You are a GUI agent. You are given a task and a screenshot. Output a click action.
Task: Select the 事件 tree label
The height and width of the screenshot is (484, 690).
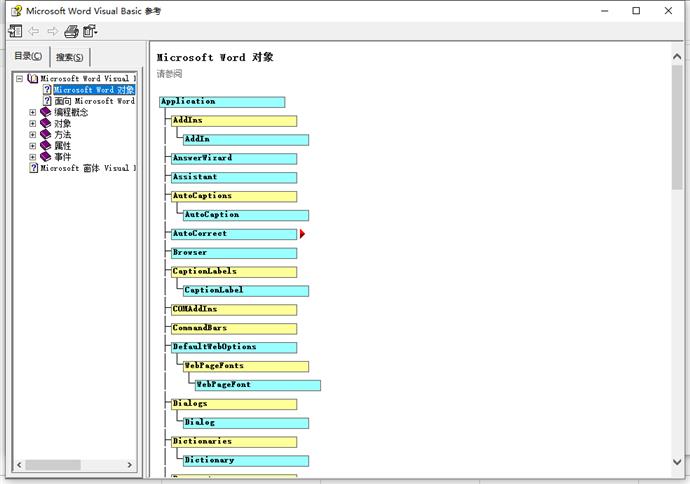pos(62,157)
